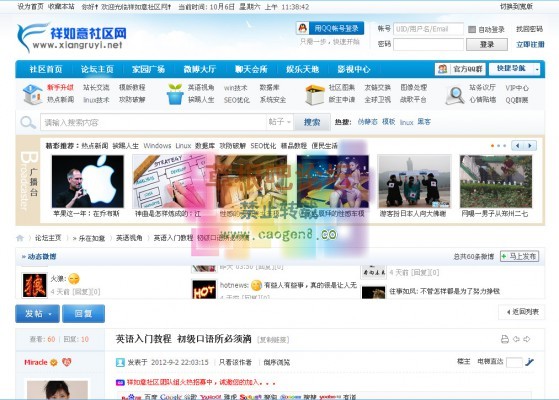Image resolution: width=559 pixels, height=400 pixels.
Task: Click the breadcrumb home icon
Action: 20,238
